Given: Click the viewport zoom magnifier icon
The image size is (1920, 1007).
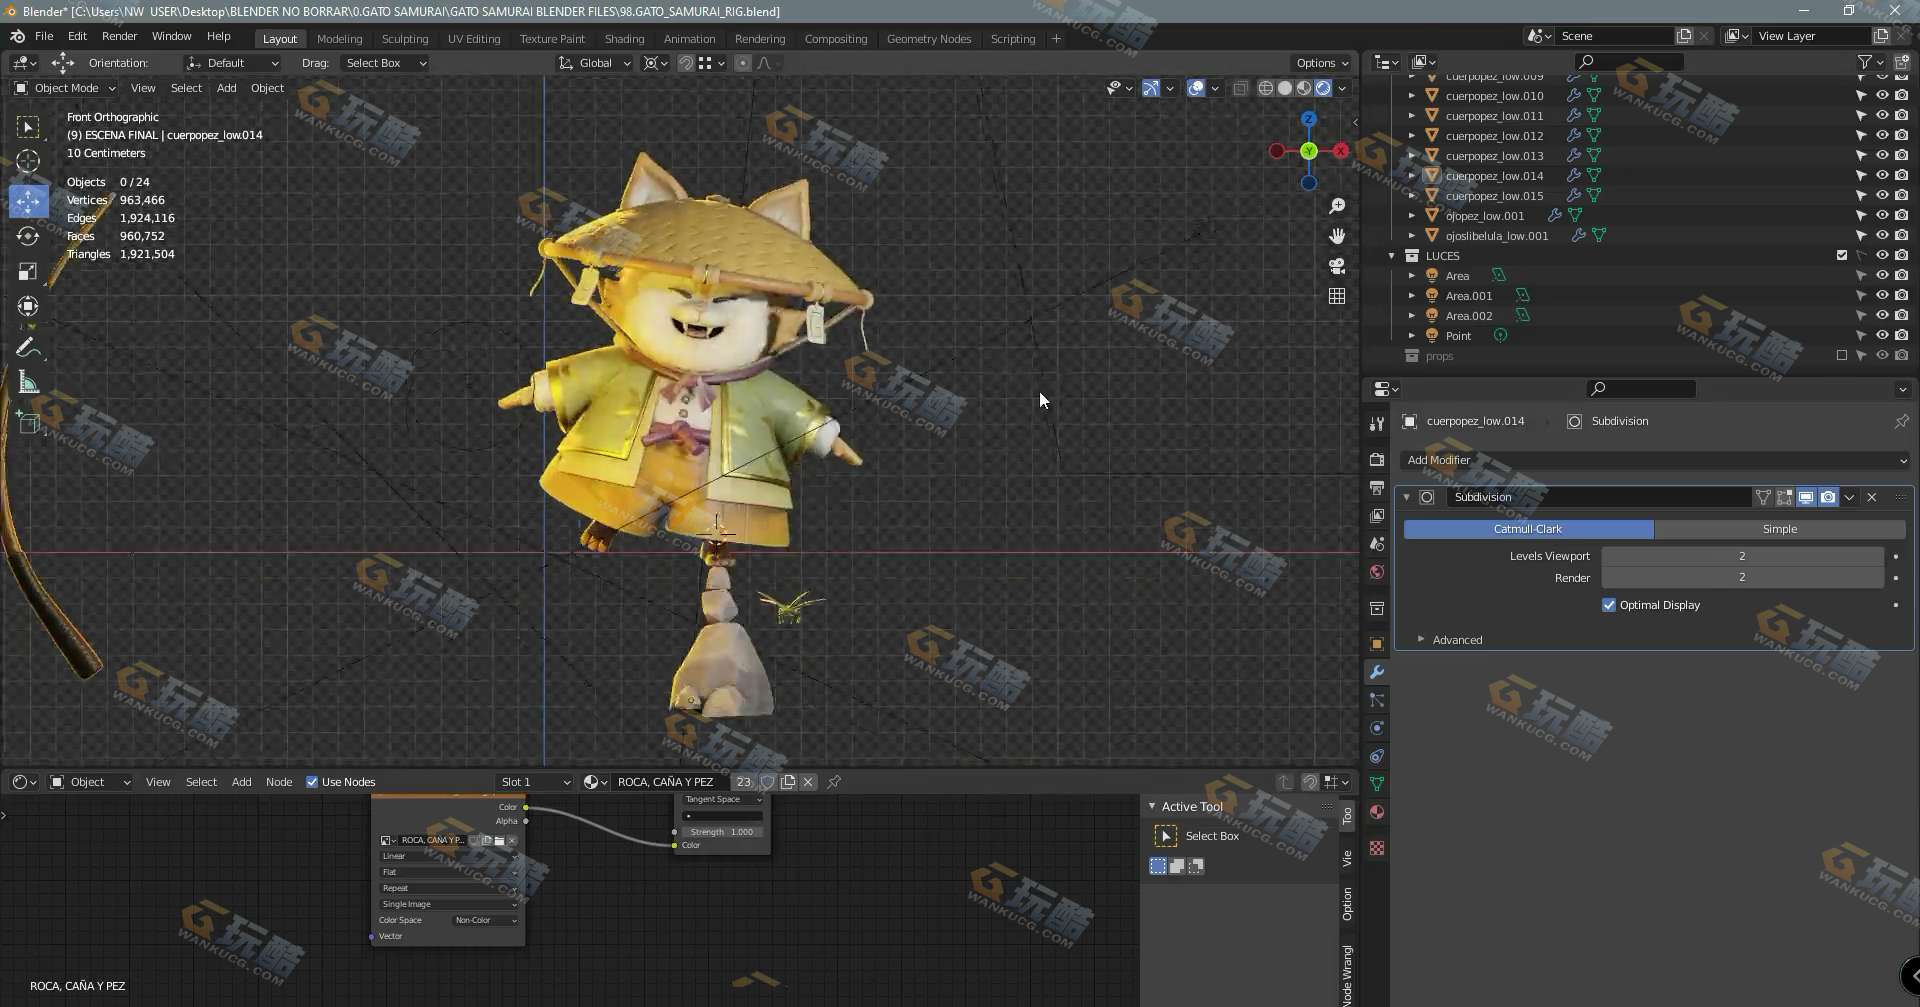Looking at the screenshot, I should click(x=1337, y=206).
